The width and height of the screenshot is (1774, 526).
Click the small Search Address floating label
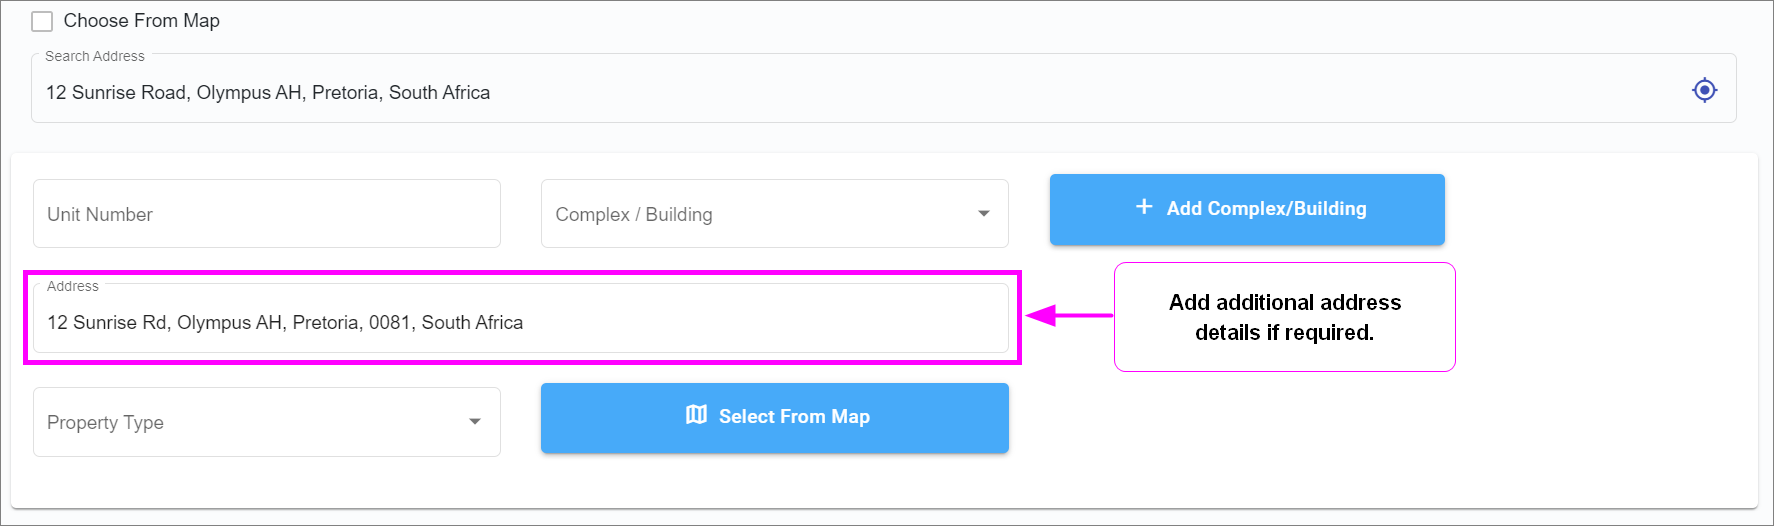(x=95, y=57)
